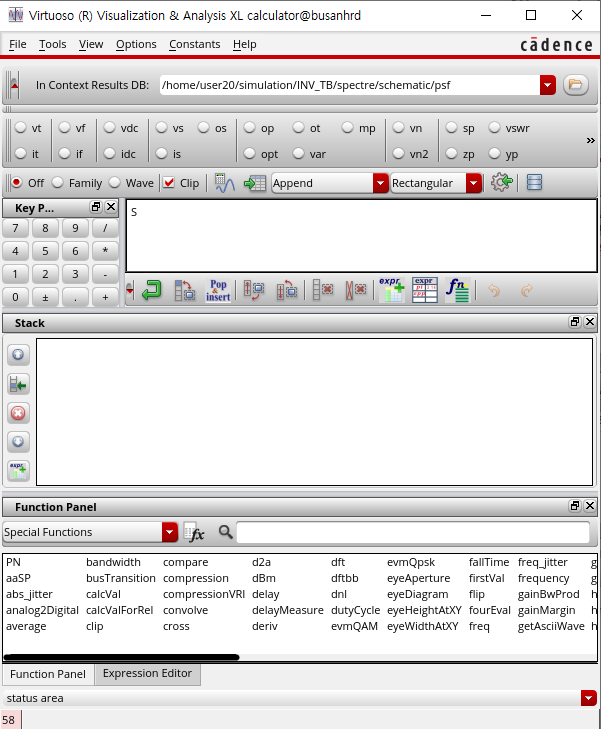Image resolution: width=601 pixels, height=729 pixels.
Task: Click the dutyCycle function
Action: tap(355, 610)
